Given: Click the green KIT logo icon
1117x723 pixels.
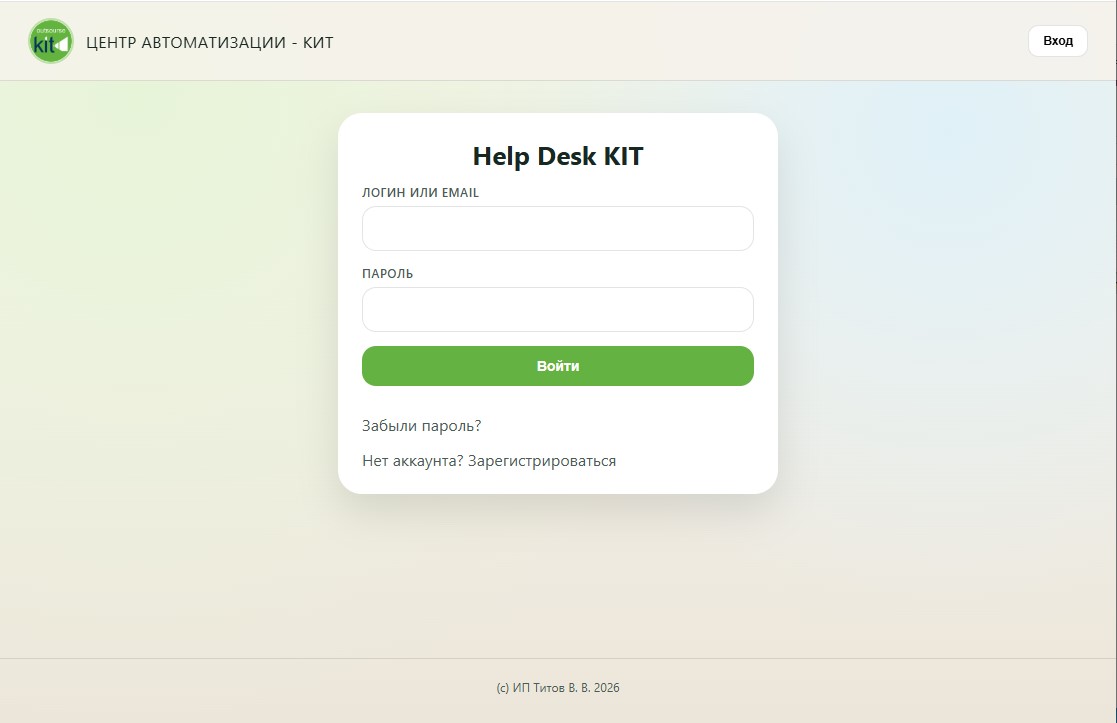Looking at the screenshot, I should coord(51,41).
